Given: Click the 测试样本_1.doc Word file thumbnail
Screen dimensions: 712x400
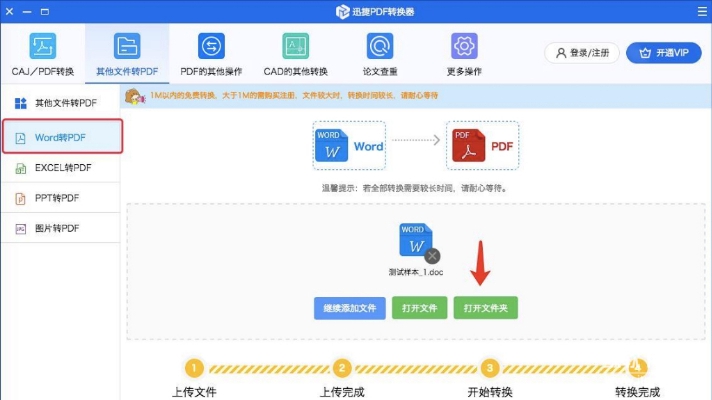Looking at the screenshot, I should click(x=415, y=240).
